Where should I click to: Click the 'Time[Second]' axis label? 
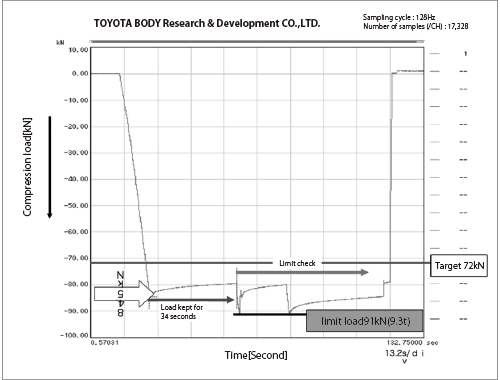256,355
